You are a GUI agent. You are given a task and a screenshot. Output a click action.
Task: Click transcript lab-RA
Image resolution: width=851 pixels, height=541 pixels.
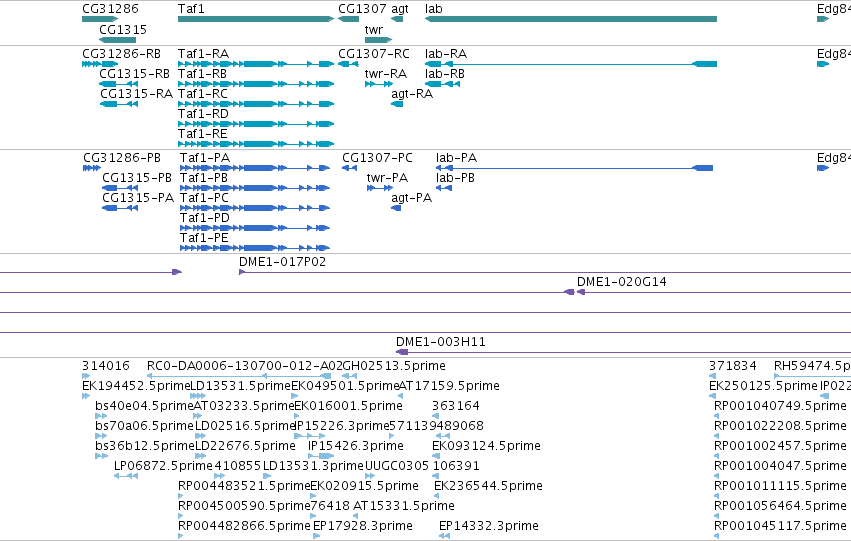571,64
